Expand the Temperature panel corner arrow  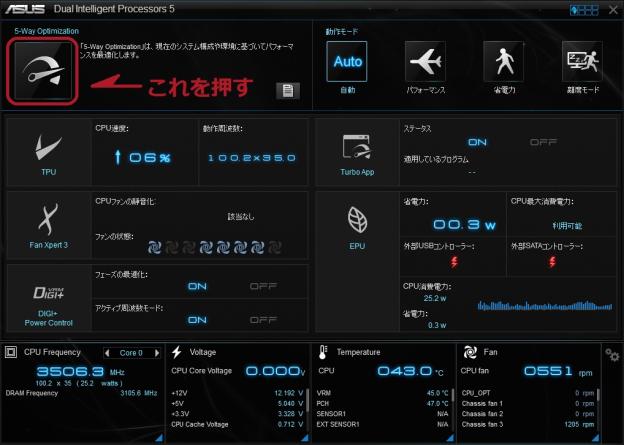pyautogui.click(x=450, y=438)
